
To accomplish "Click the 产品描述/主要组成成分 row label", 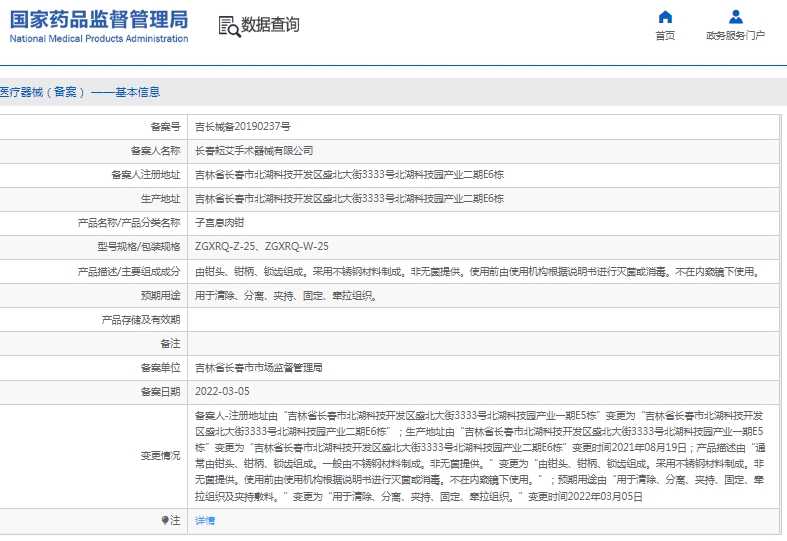I will (128, 272).
